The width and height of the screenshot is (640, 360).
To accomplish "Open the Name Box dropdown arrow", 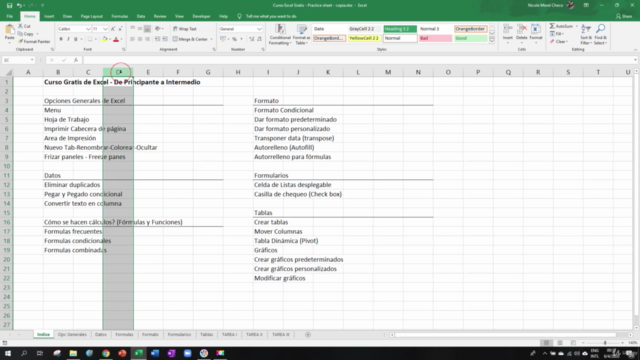I will click(x=32, y=60).
